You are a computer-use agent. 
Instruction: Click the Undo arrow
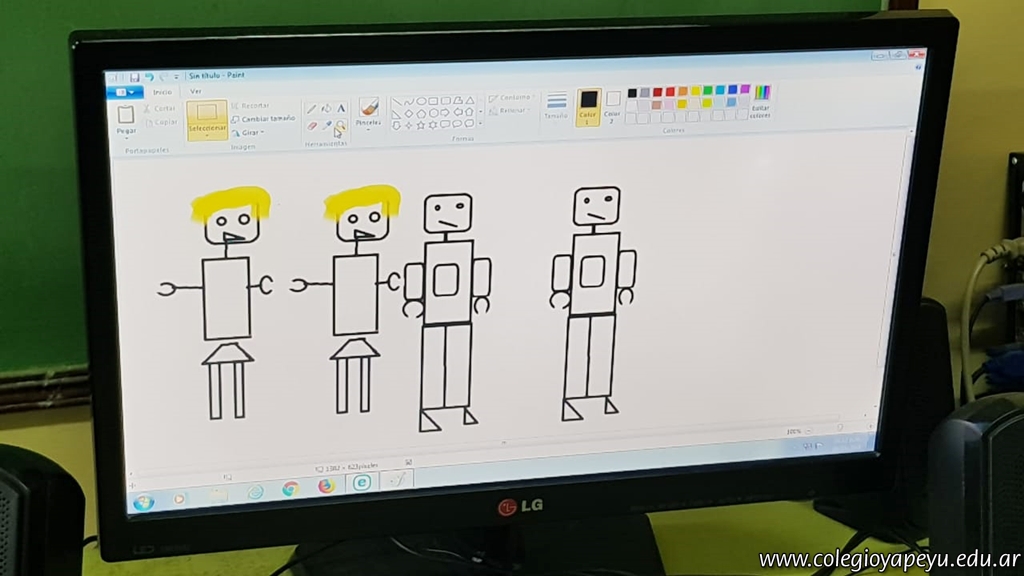[149, 77]
